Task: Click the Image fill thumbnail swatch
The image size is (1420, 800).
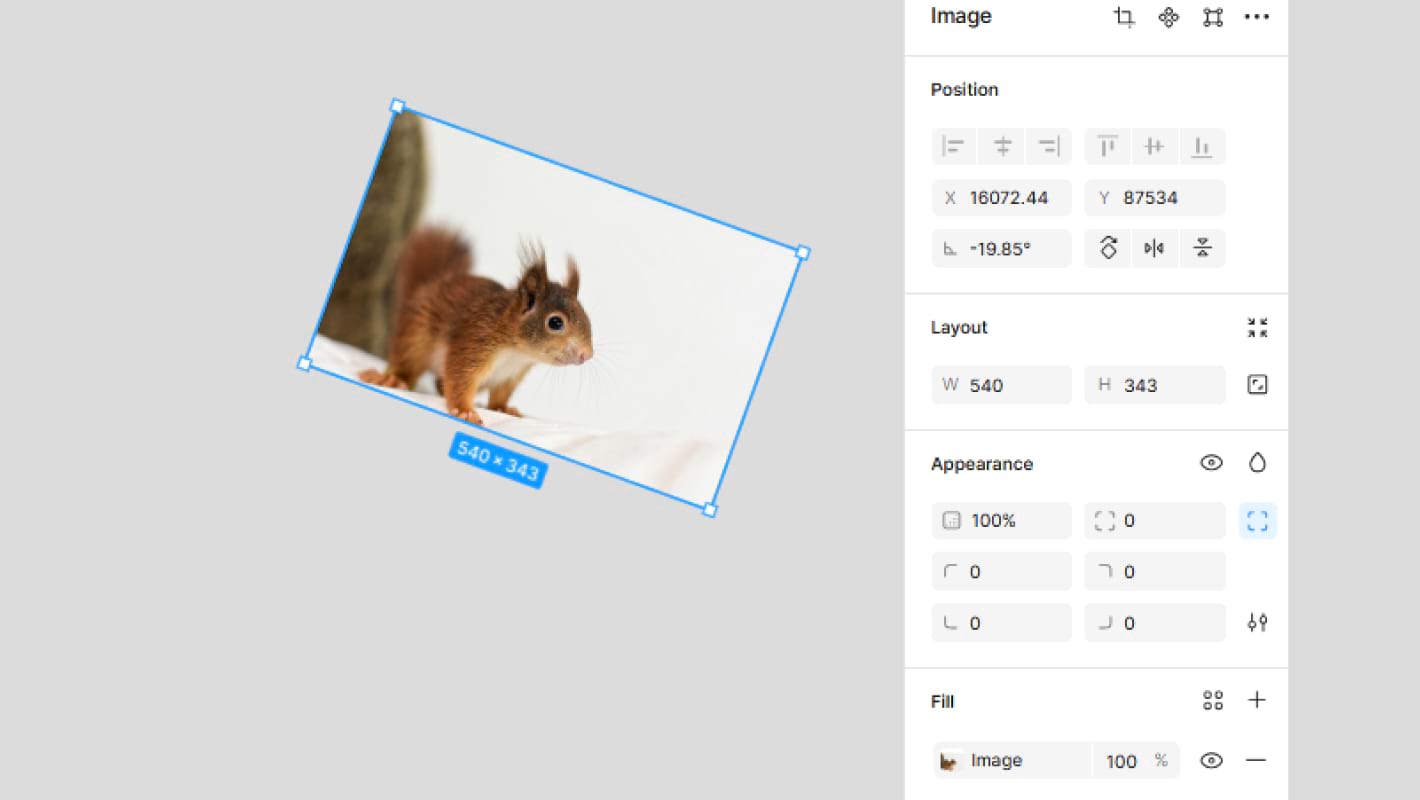Action: pyautogui.click(x=950, y=761)
